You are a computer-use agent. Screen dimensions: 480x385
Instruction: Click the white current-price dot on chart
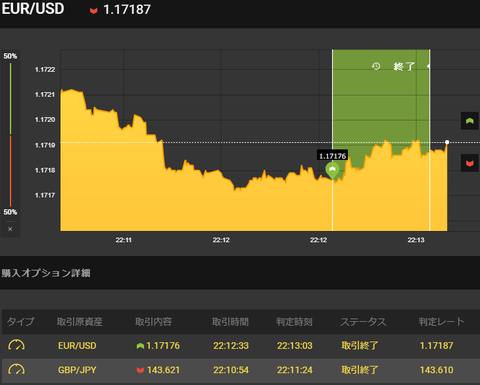coord(447,142)
